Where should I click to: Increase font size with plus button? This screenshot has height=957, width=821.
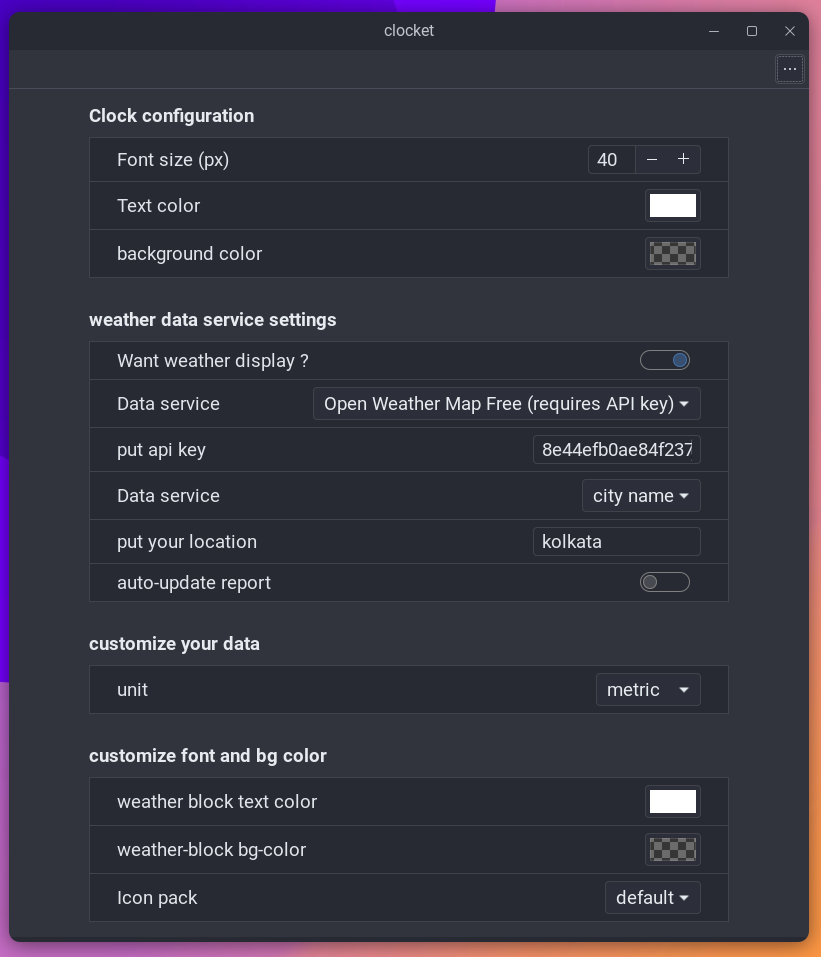[x=684, y=159]
